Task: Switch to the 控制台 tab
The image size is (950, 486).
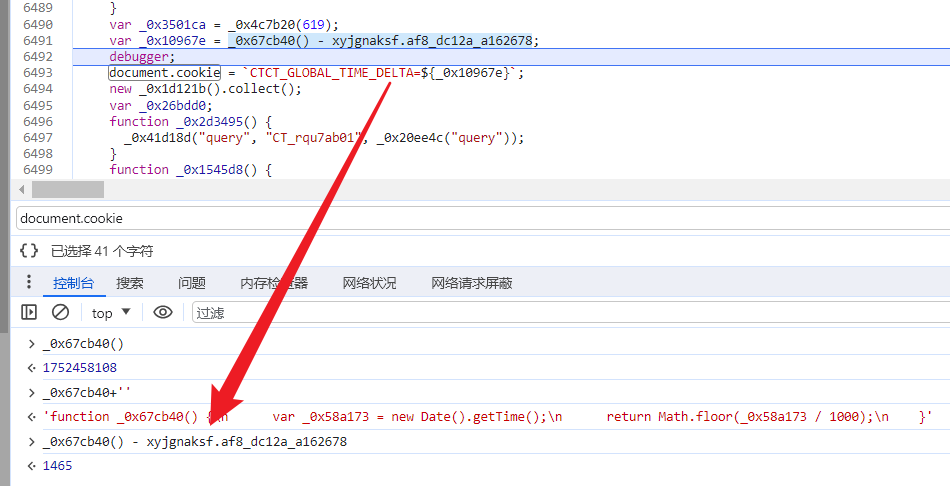Action: click(73, 283)
